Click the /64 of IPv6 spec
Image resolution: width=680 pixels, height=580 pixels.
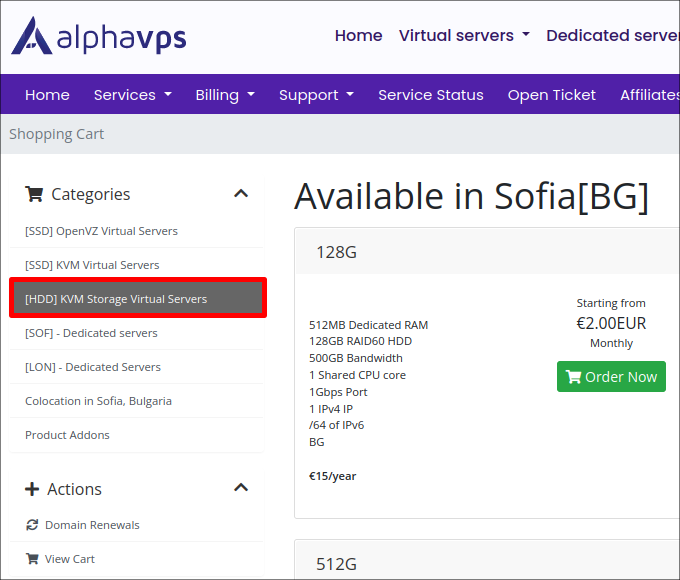tap(337, 425)
